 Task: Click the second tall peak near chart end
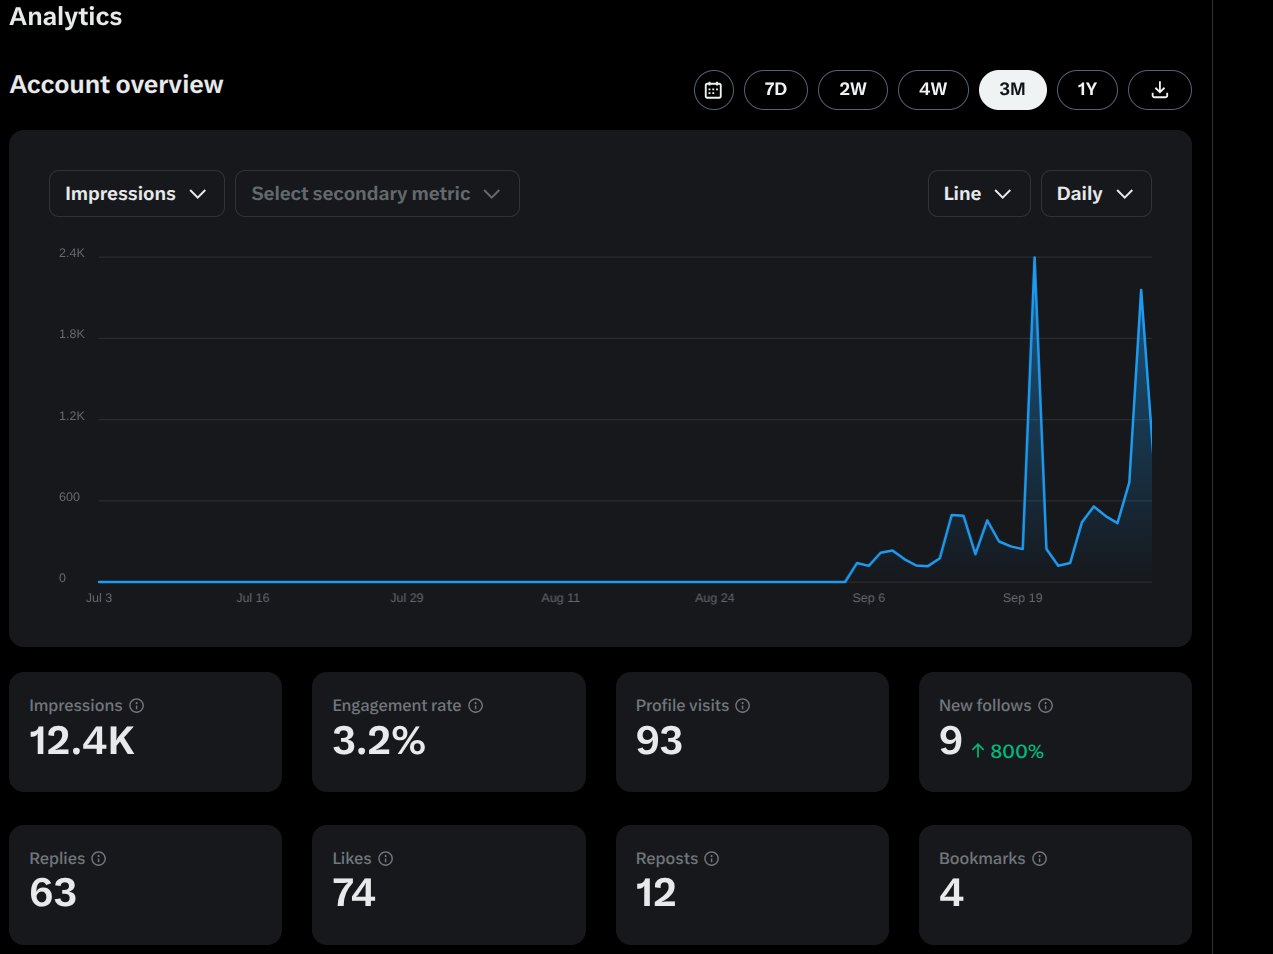click(x=1141, y=292)
